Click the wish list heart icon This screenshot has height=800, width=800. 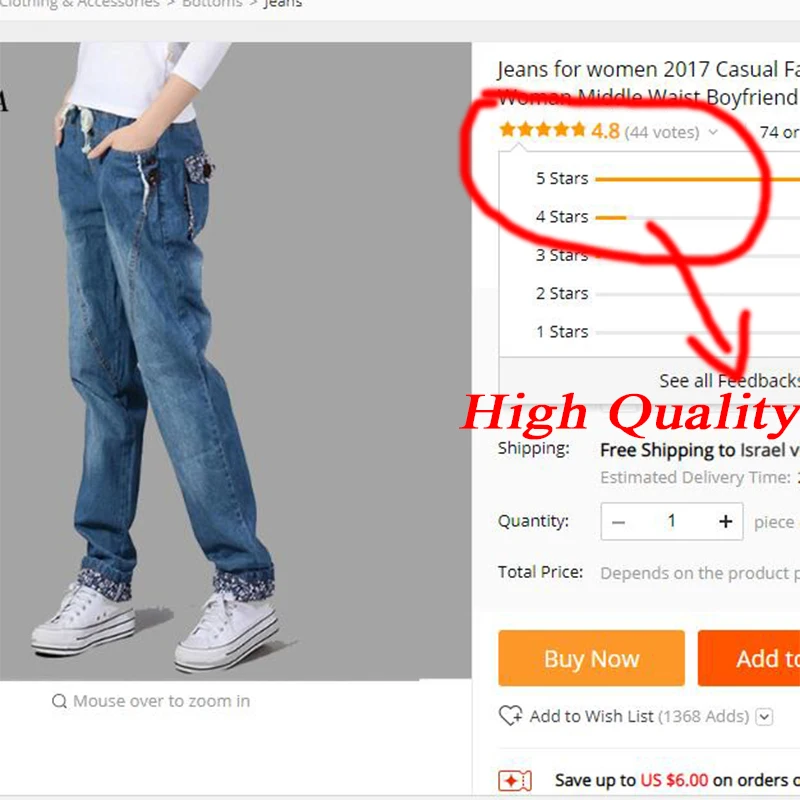tap(510, 716)
